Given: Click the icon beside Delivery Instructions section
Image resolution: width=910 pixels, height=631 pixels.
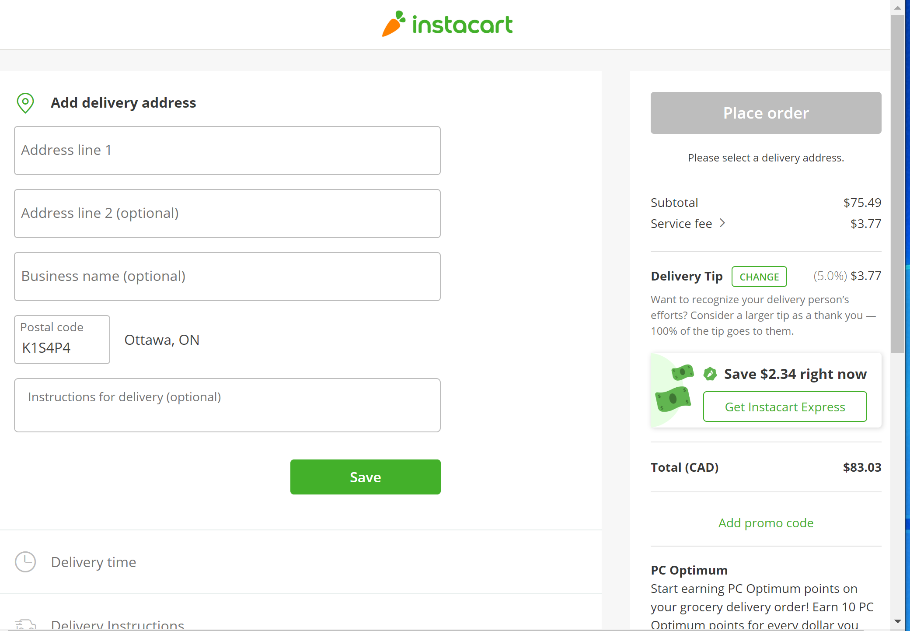Looking at the screenshot, I should click(26, 625).
